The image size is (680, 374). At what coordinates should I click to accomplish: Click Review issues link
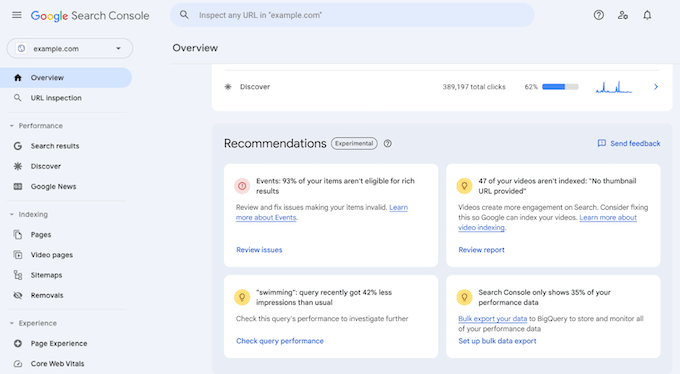(259, 250)
